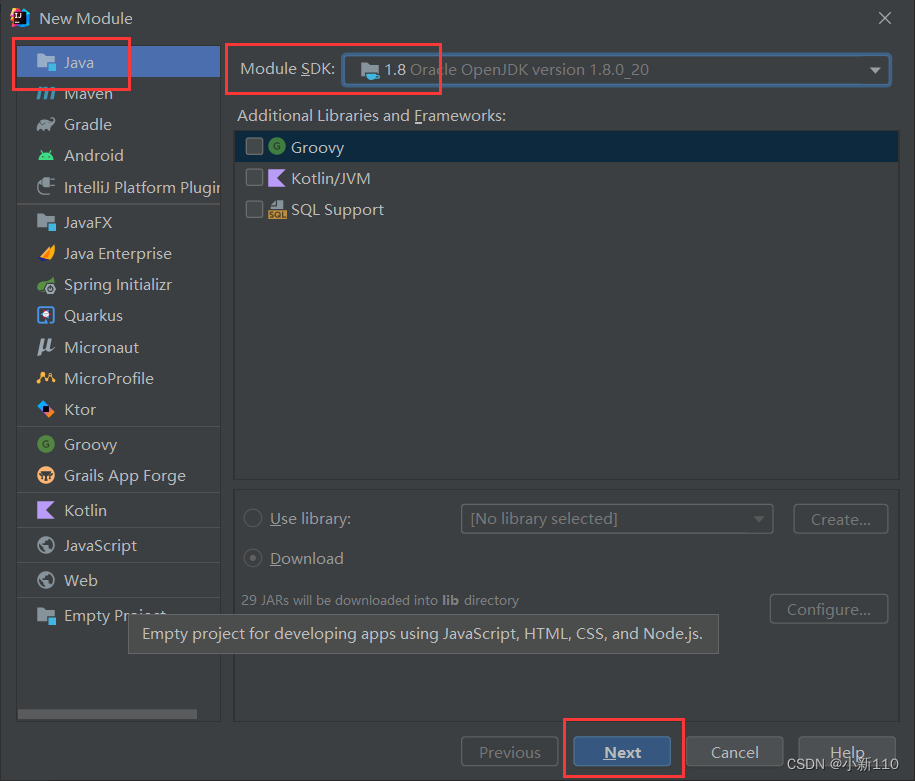The image size is (915, 781).
Task: Select Quarkus module type
Action: 118,316
